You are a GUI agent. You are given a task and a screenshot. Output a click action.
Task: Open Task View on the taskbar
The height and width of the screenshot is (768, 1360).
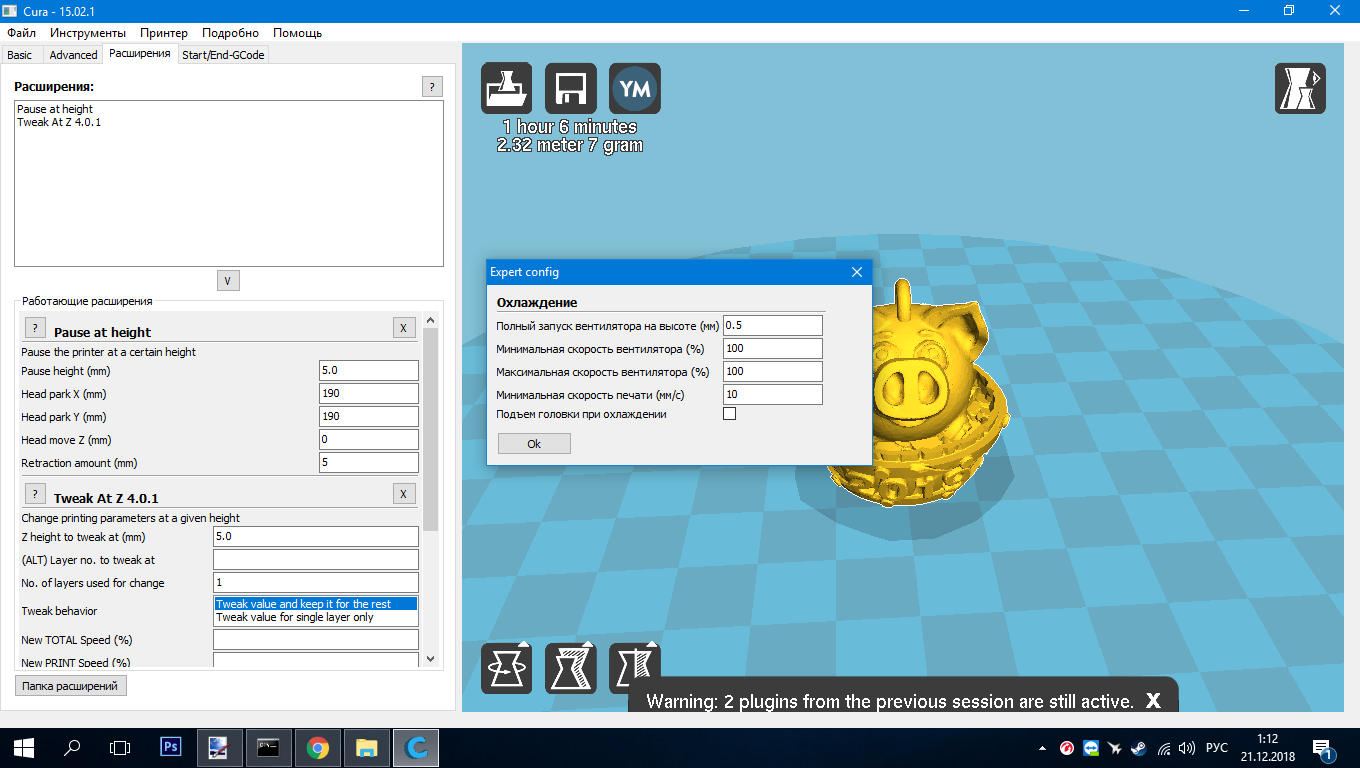coord(120,747)
